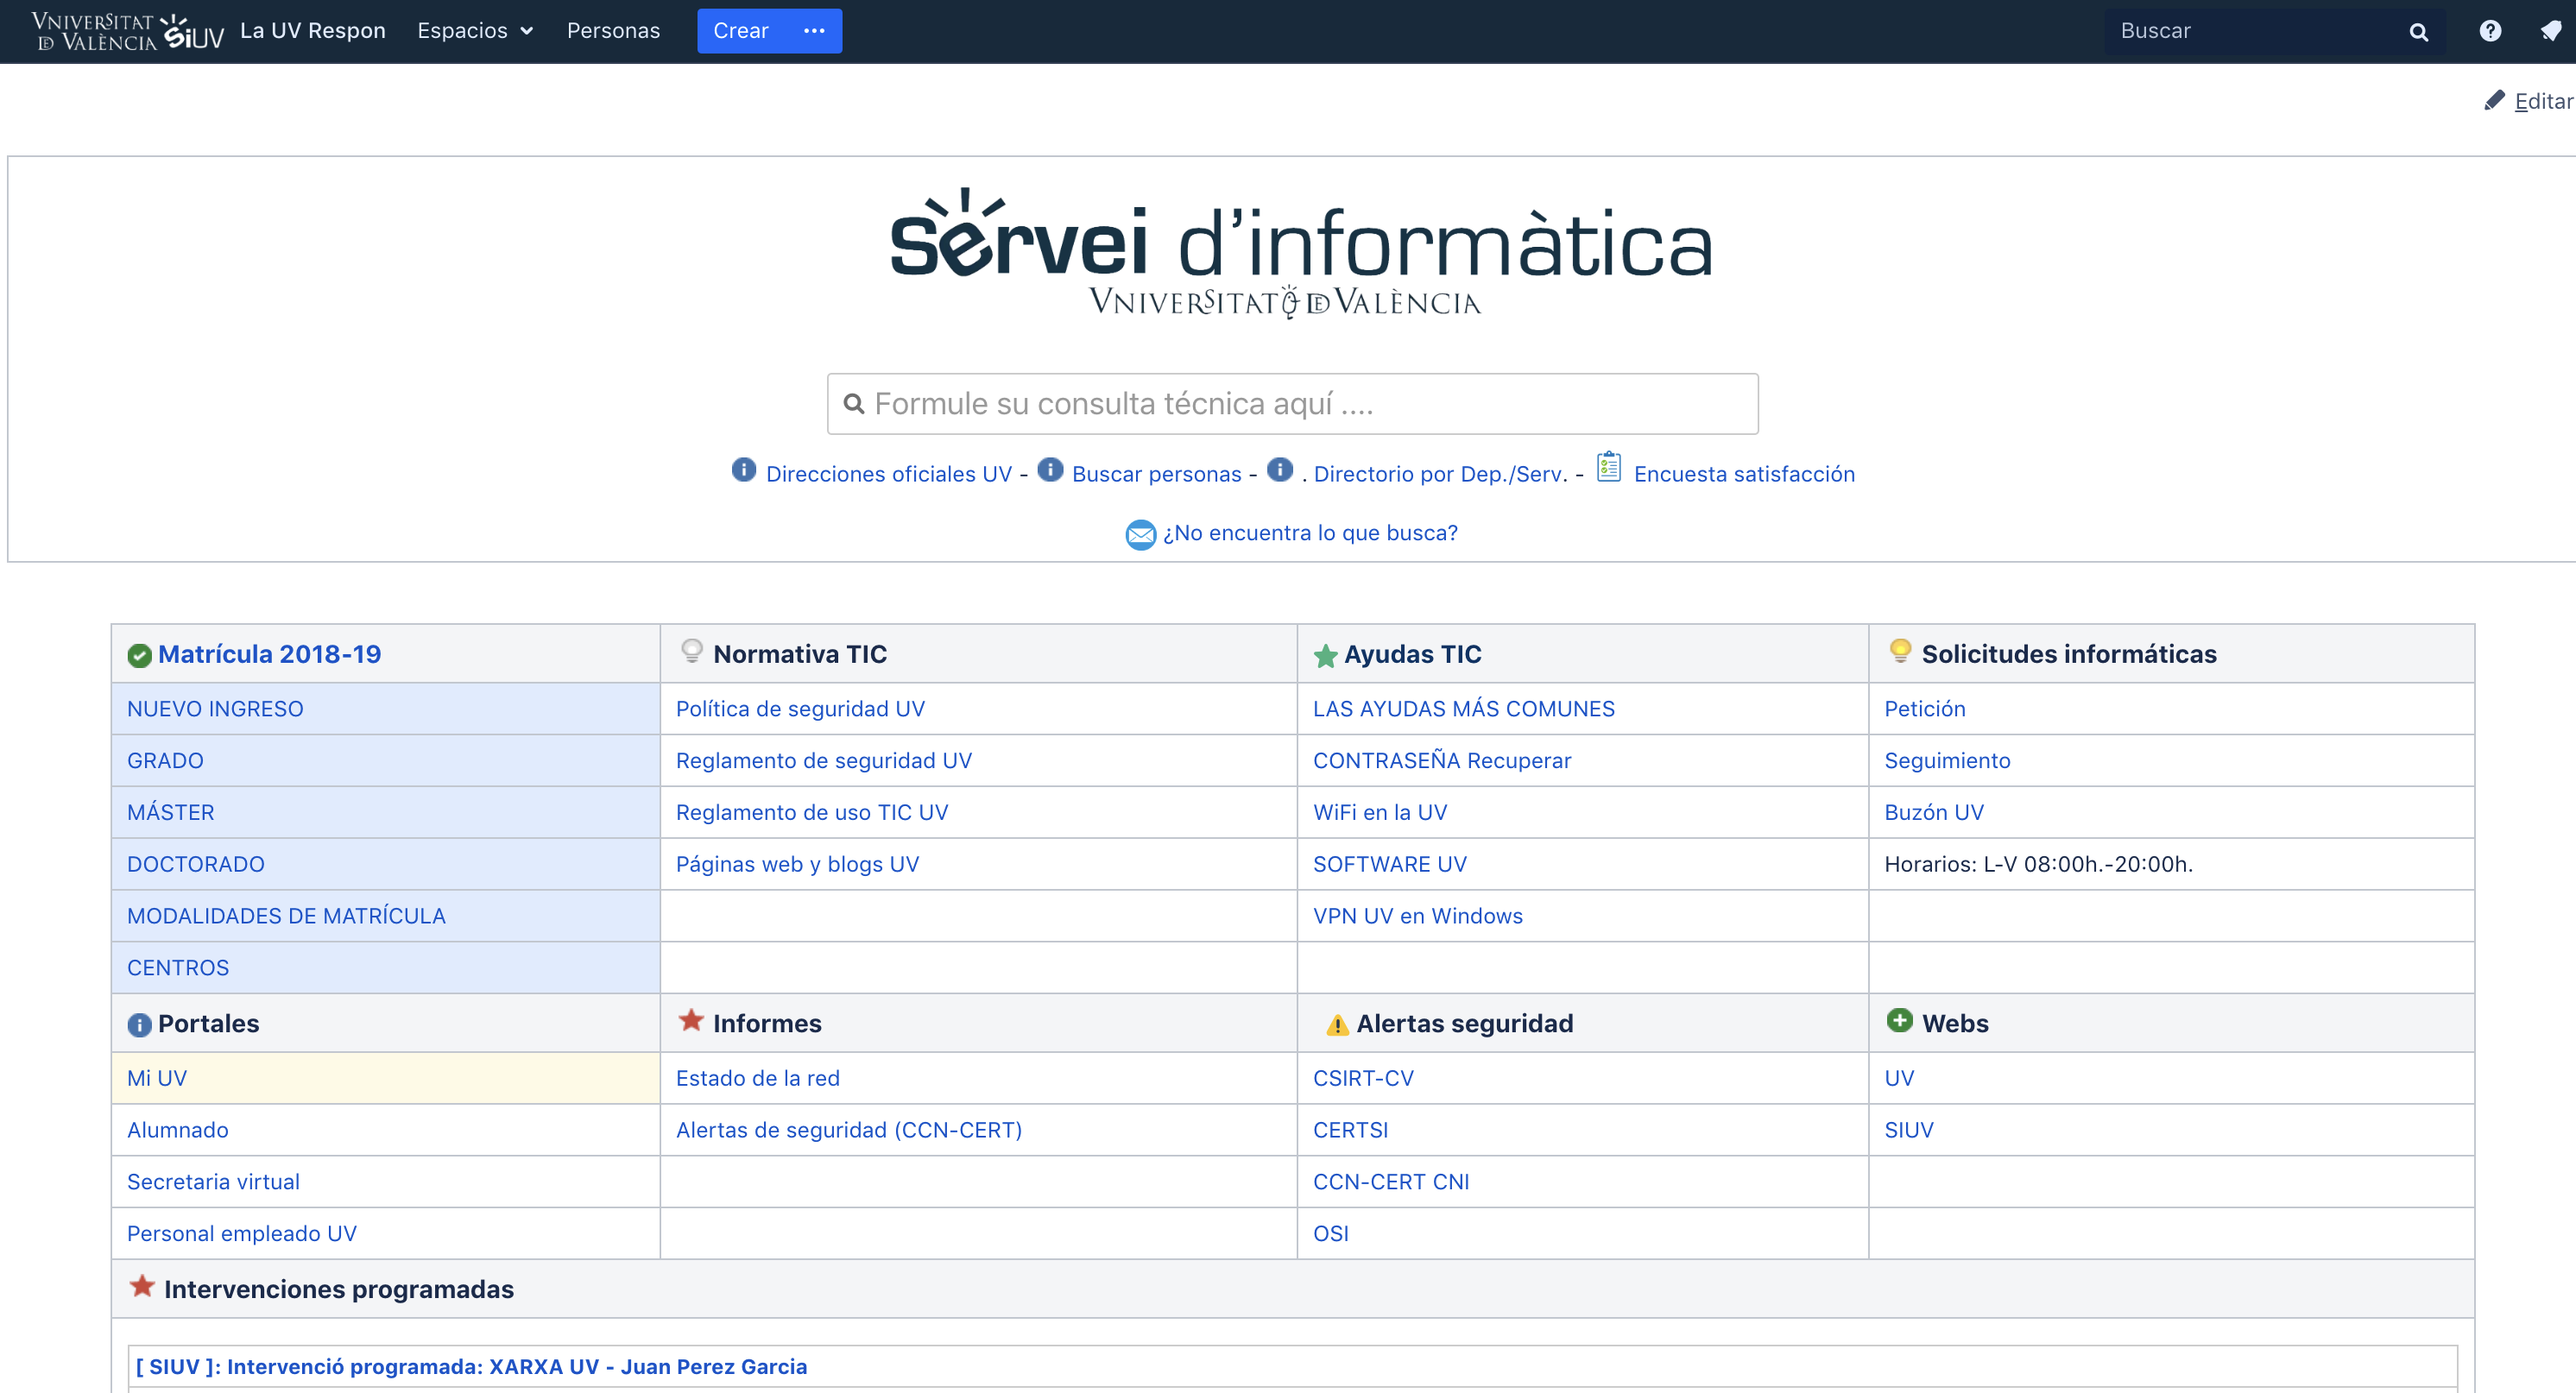Click the green check icon beside Matrícula
Image resolution: width=2576 pixels, height=1393 pixels.
[139, 656]
